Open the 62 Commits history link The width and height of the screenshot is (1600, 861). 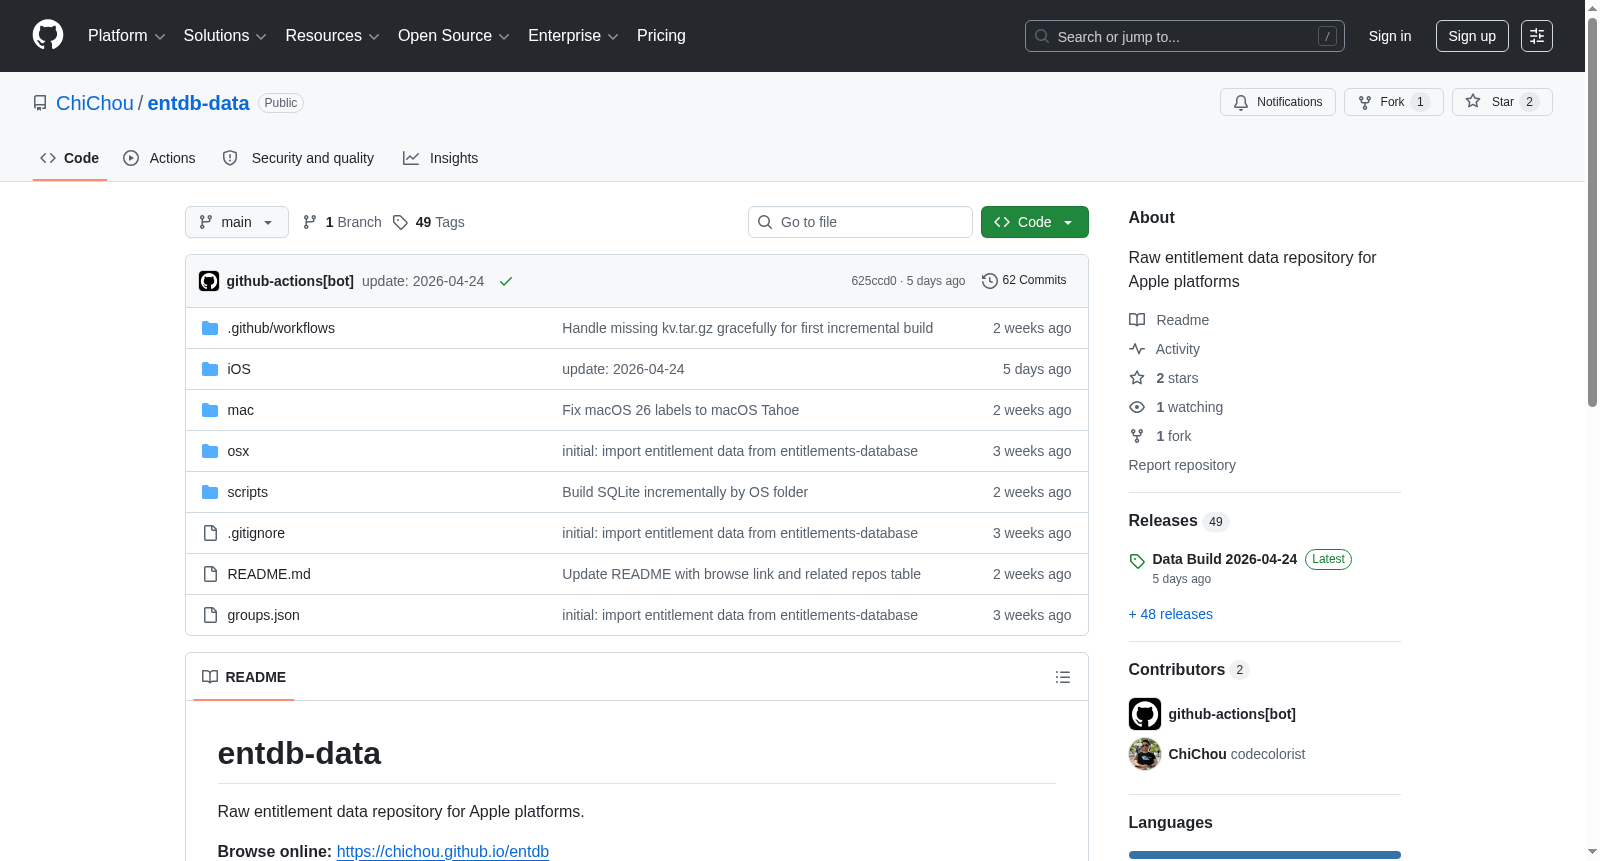tap(1025, 281)
